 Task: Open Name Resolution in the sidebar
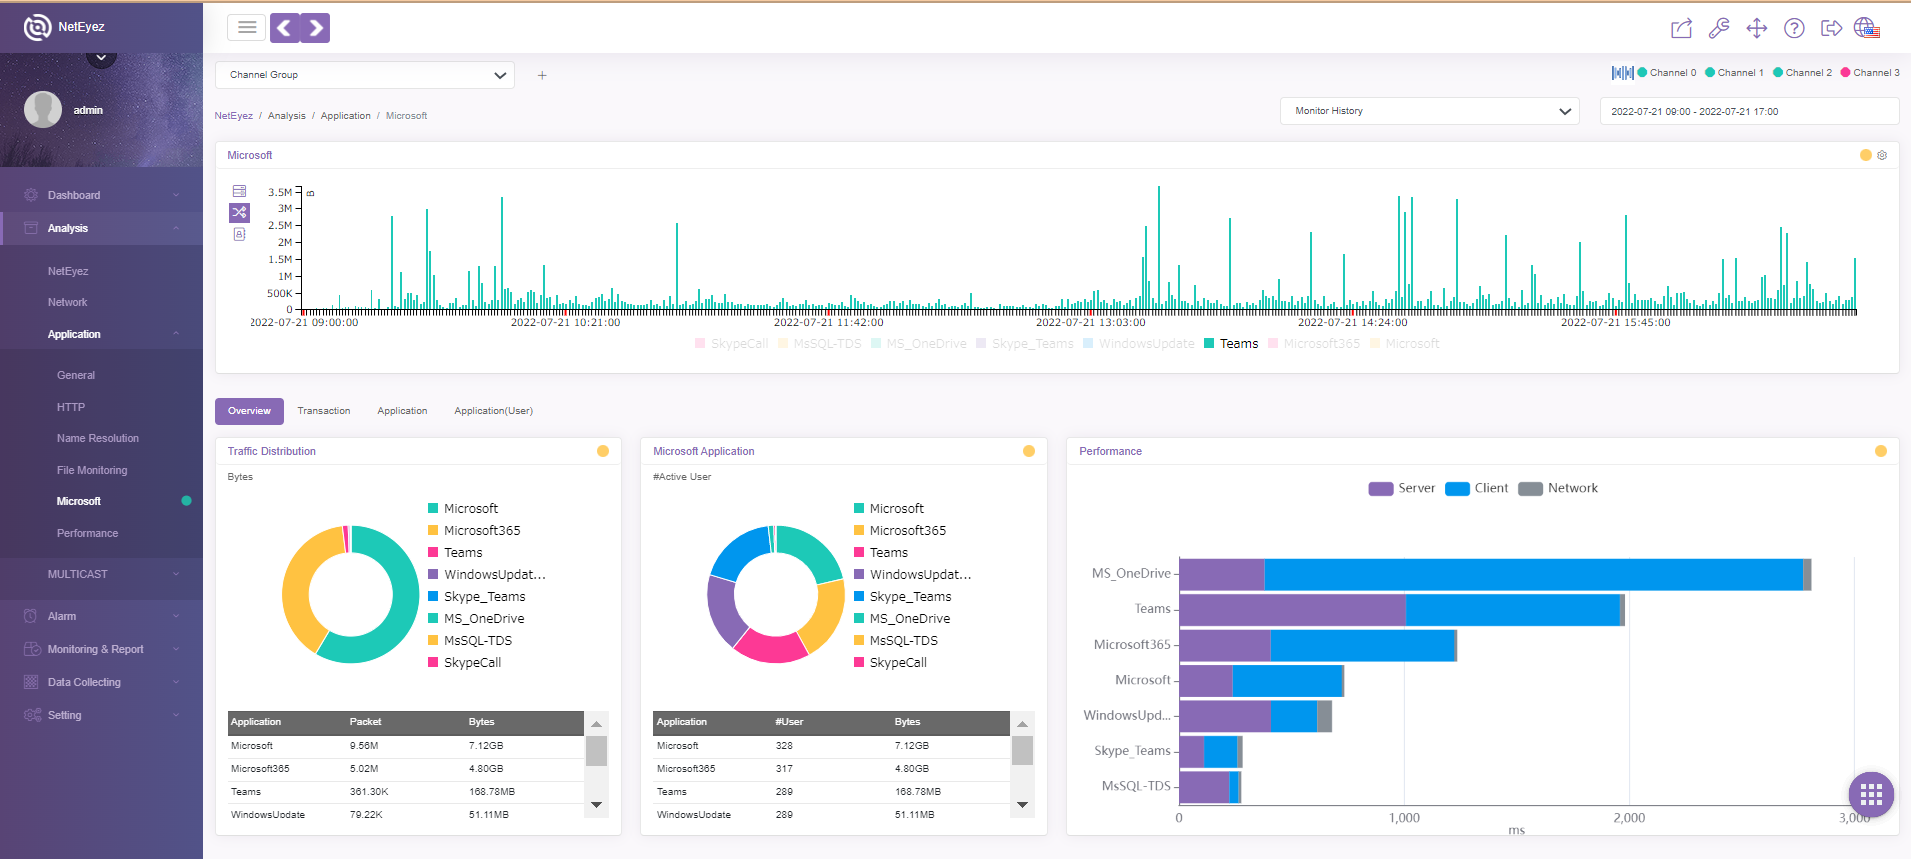[x=98, y=438]
